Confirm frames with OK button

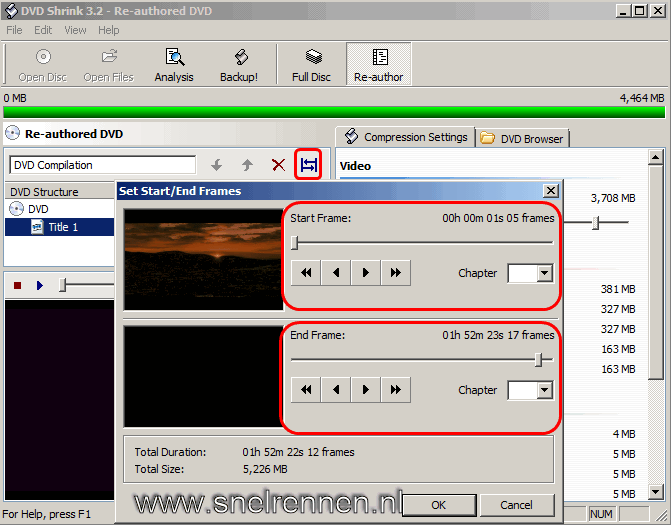[x=439, y=505]
